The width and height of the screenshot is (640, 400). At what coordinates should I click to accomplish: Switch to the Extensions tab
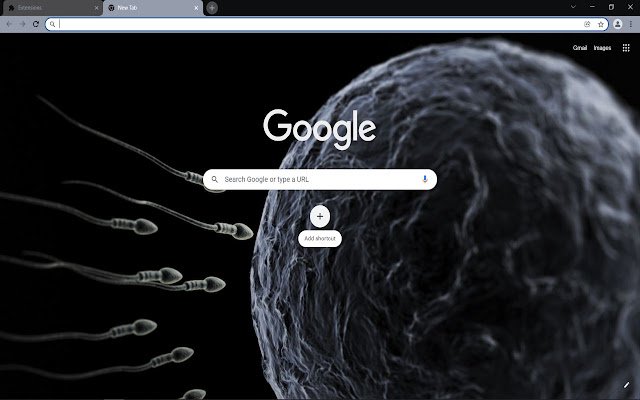[52, 8]
